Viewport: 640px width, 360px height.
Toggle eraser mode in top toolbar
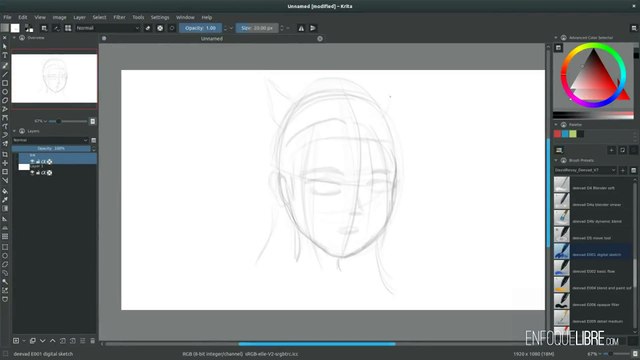[x=148, y=28]
